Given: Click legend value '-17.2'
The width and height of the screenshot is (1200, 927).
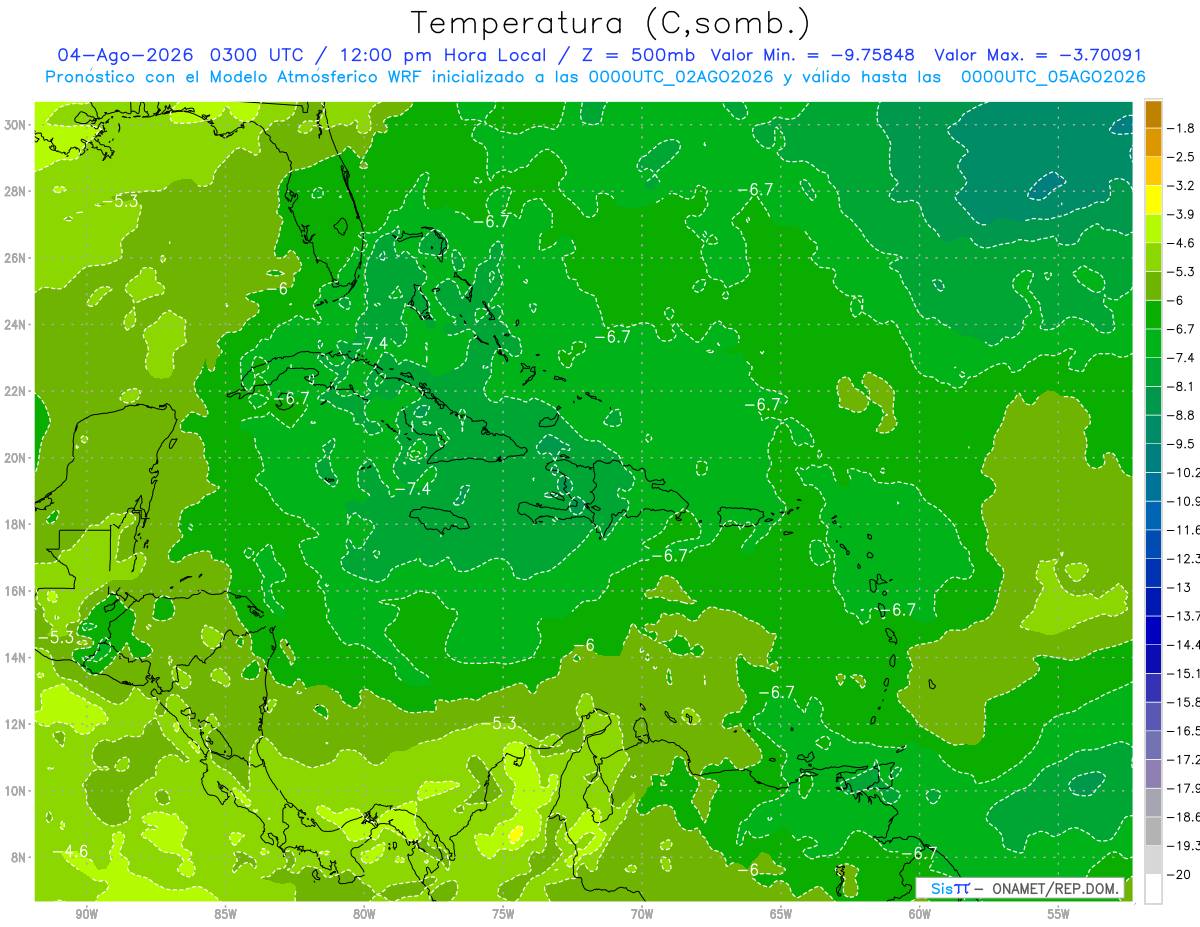Looking at the screenshot, I should [1184, 760].
